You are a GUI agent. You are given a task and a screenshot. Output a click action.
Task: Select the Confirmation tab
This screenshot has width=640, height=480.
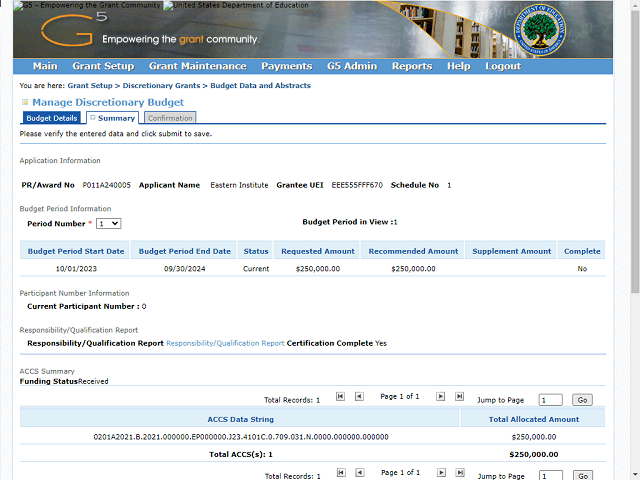point(170,118)
